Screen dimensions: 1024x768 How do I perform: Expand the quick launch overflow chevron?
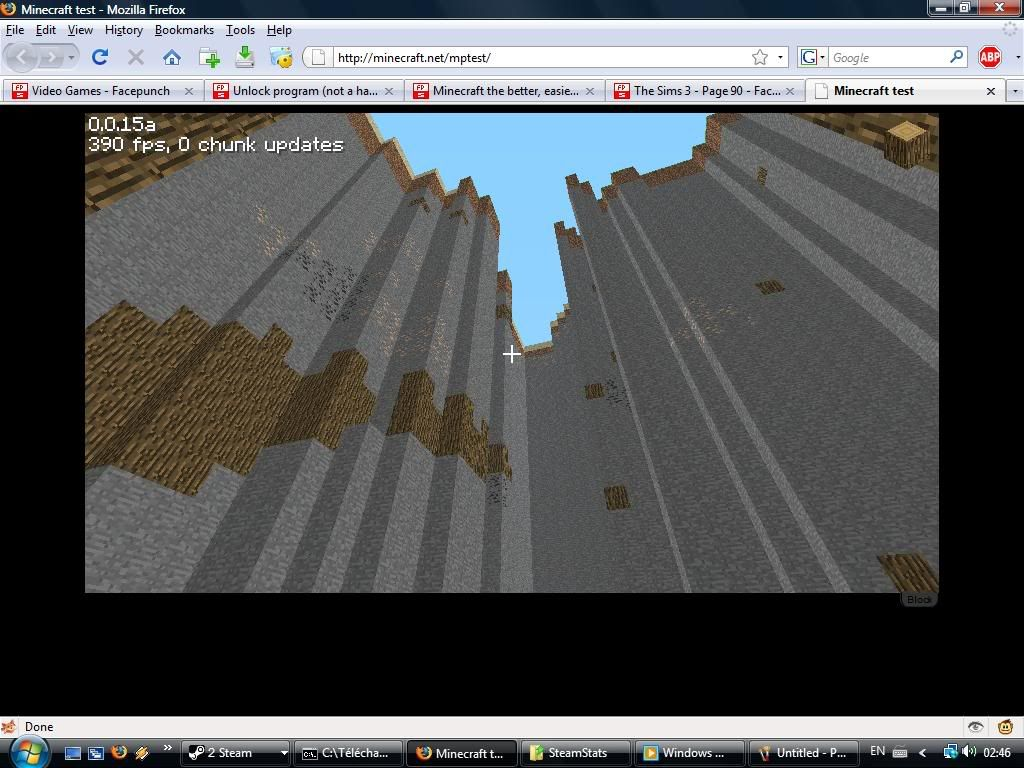(x=167, y=748)
